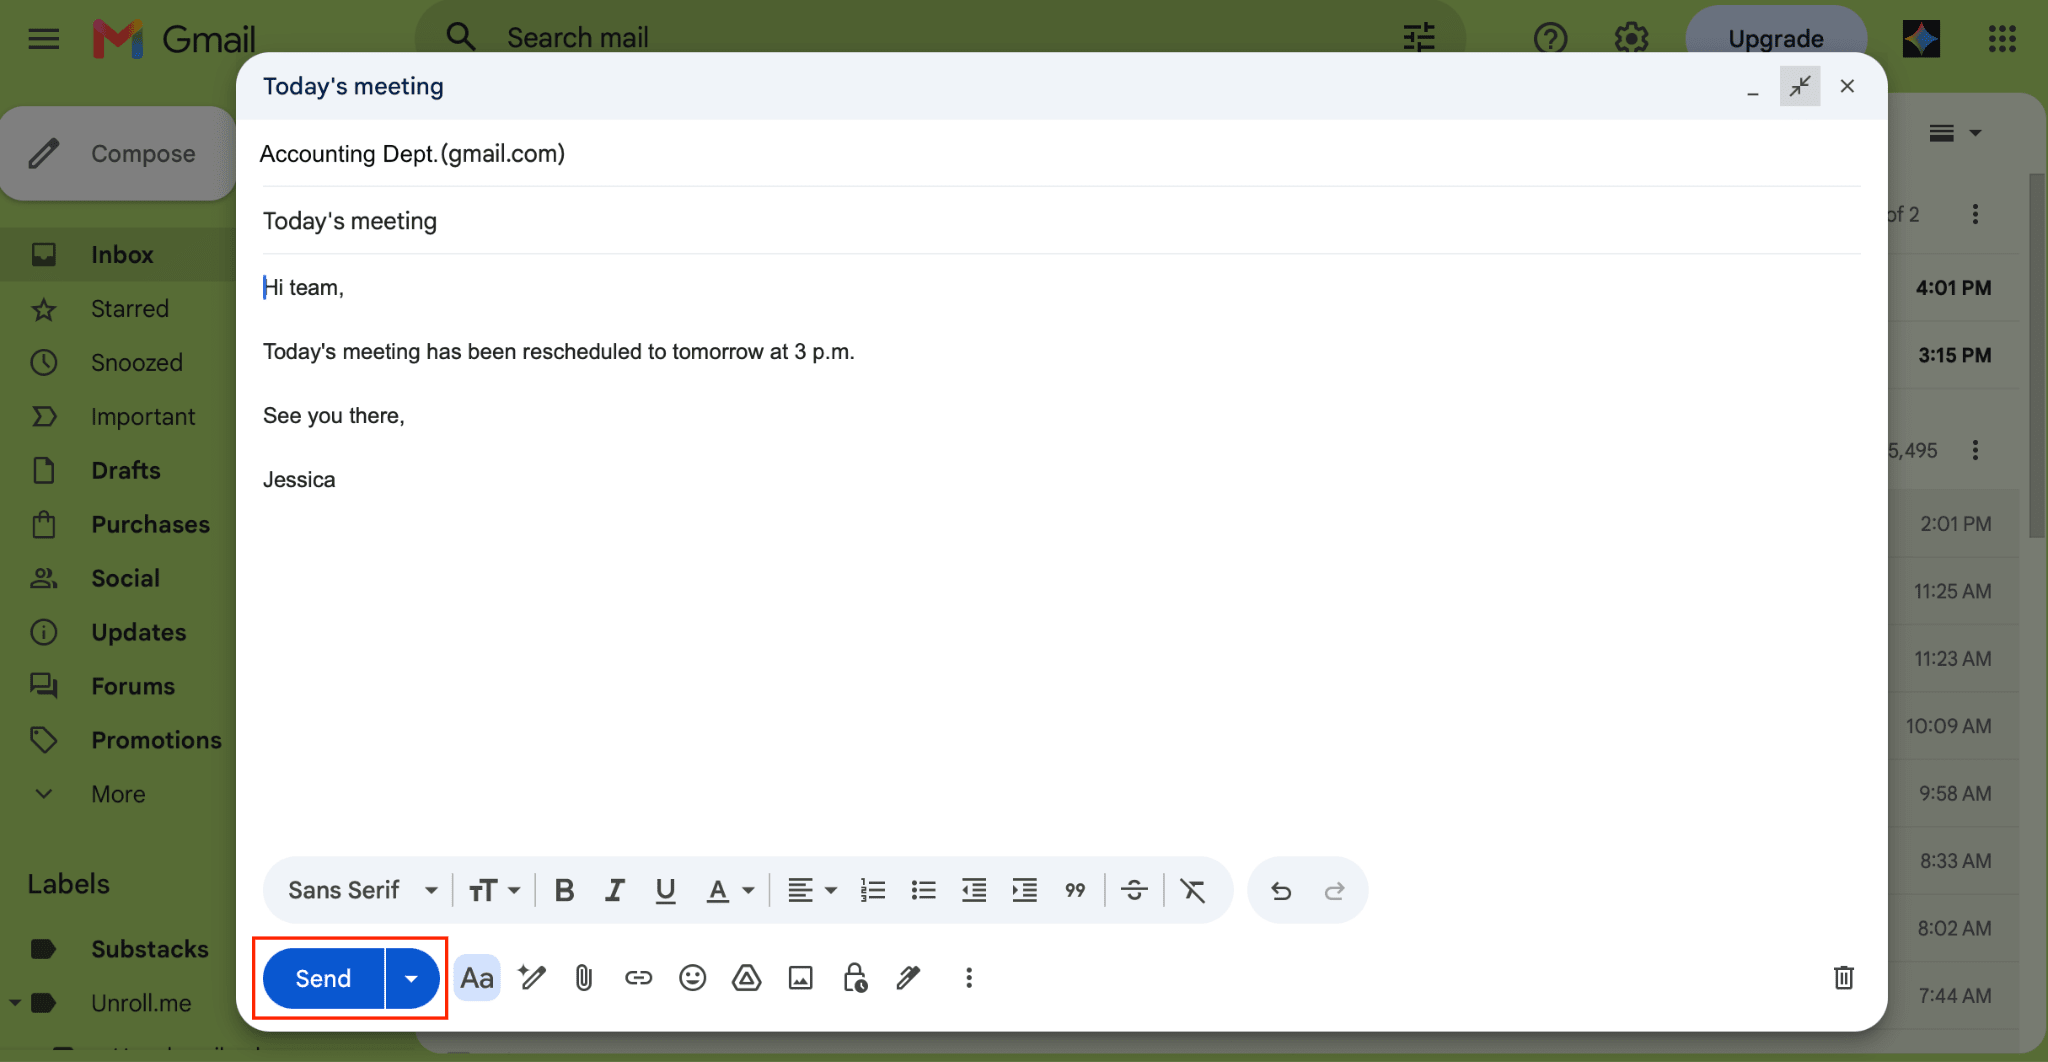2048x1062 pixels.
Task: Toggle confidential mode lock icon
Action: [855, 978]
